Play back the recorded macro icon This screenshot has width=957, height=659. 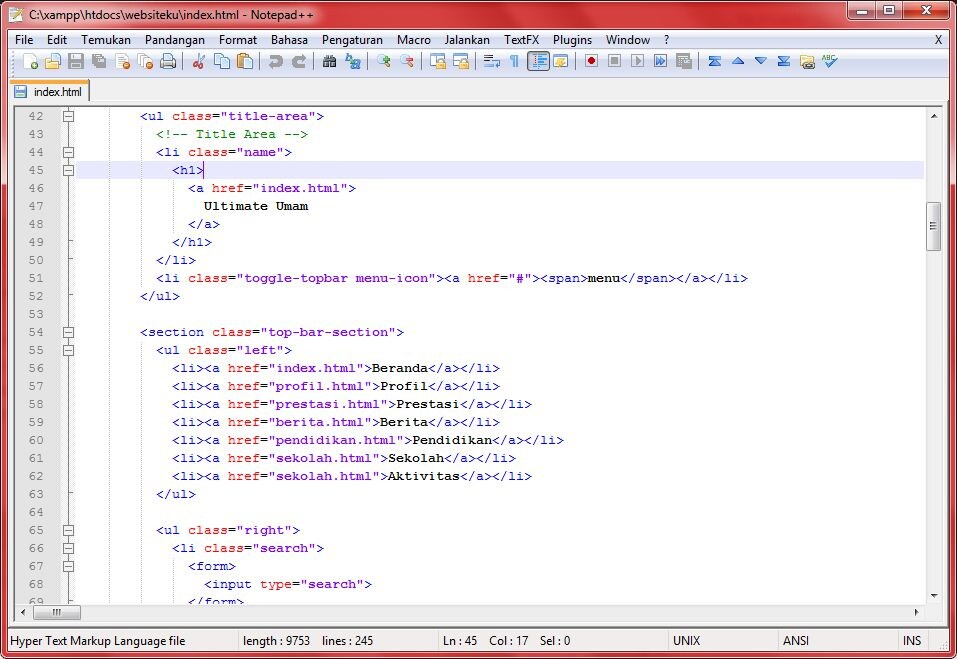(x=637, y=61)
